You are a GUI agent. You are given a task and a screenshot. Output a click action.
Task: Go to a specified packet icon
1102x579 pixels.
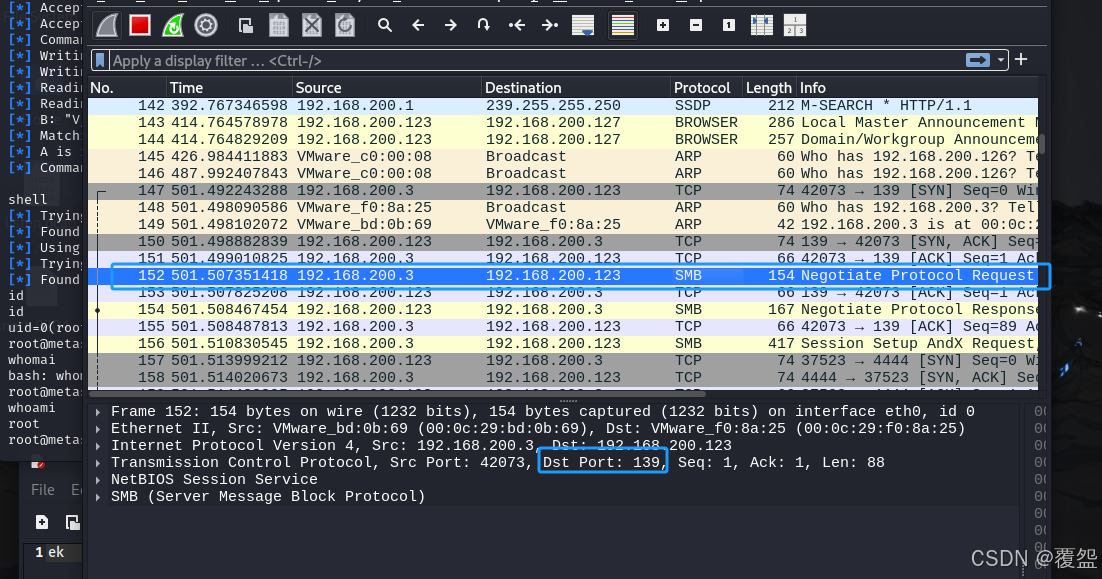click(484, 25)
